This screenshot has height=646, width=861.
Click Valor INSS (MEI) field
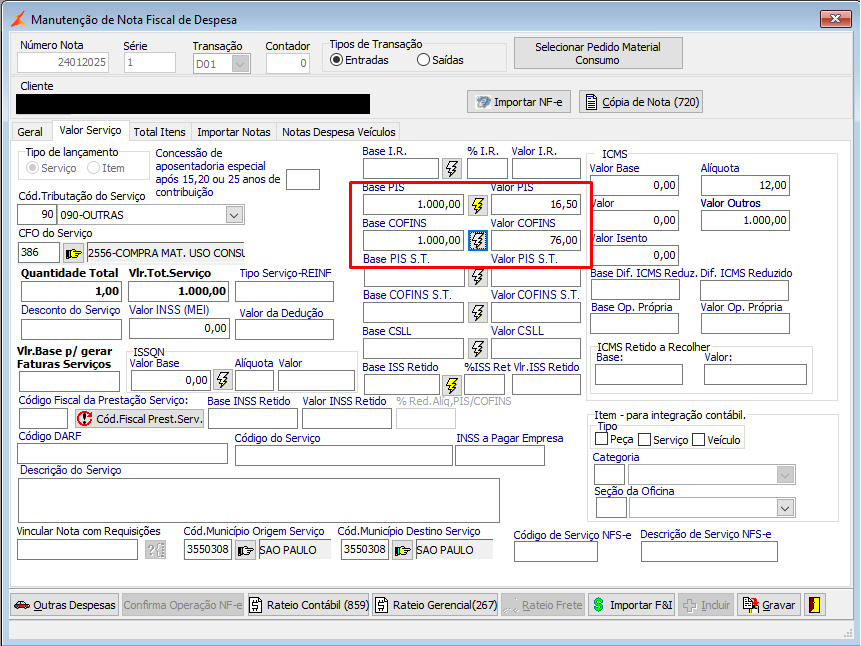click(x=179, y=328)
